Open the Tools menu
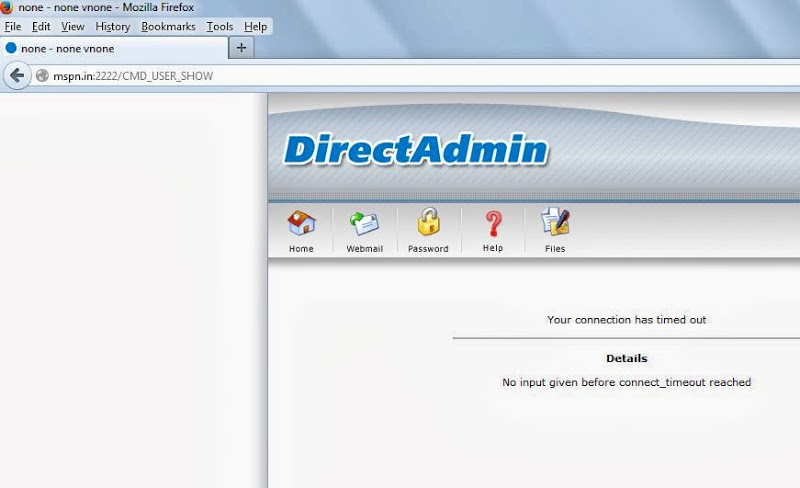Screen dimensions: 800x488 point(220,27)
